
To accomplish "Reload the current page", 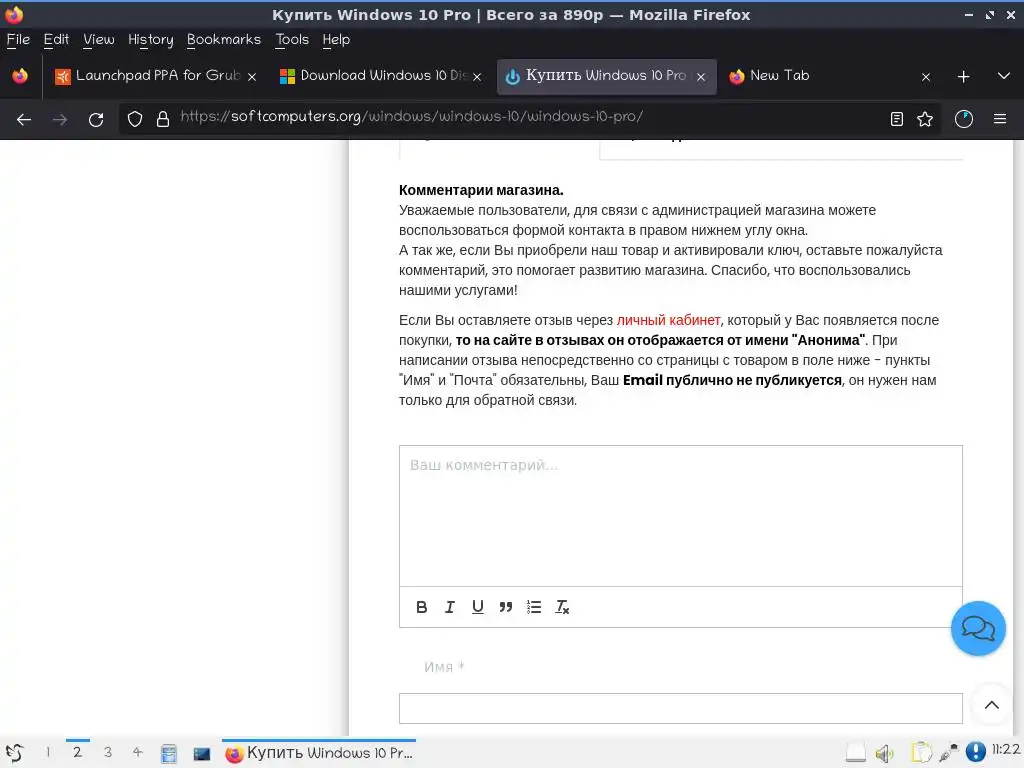I will point(96,120).
